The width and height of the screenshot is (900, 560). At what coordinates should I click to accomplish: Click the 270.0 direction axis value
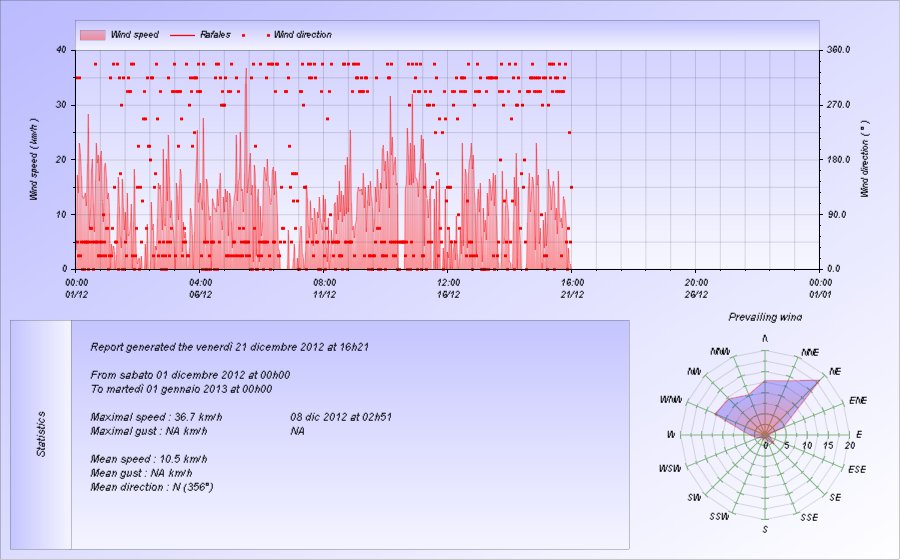pos(839,105)
